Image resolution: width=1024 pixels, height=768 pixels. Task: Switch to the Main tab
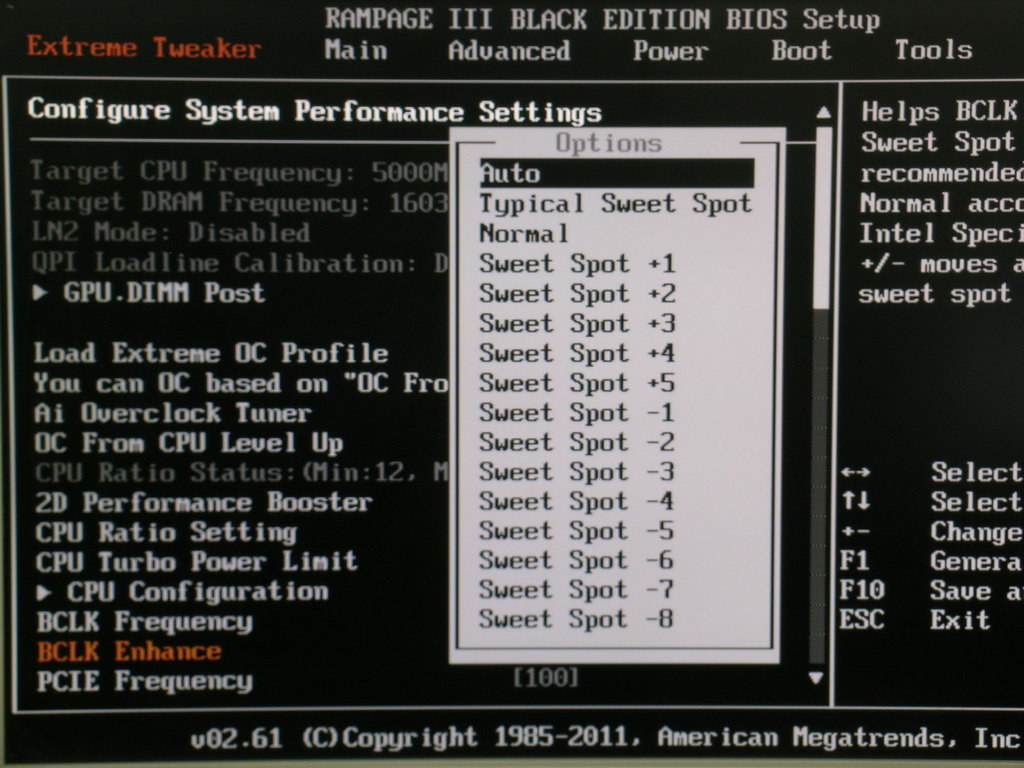(356, 50)
